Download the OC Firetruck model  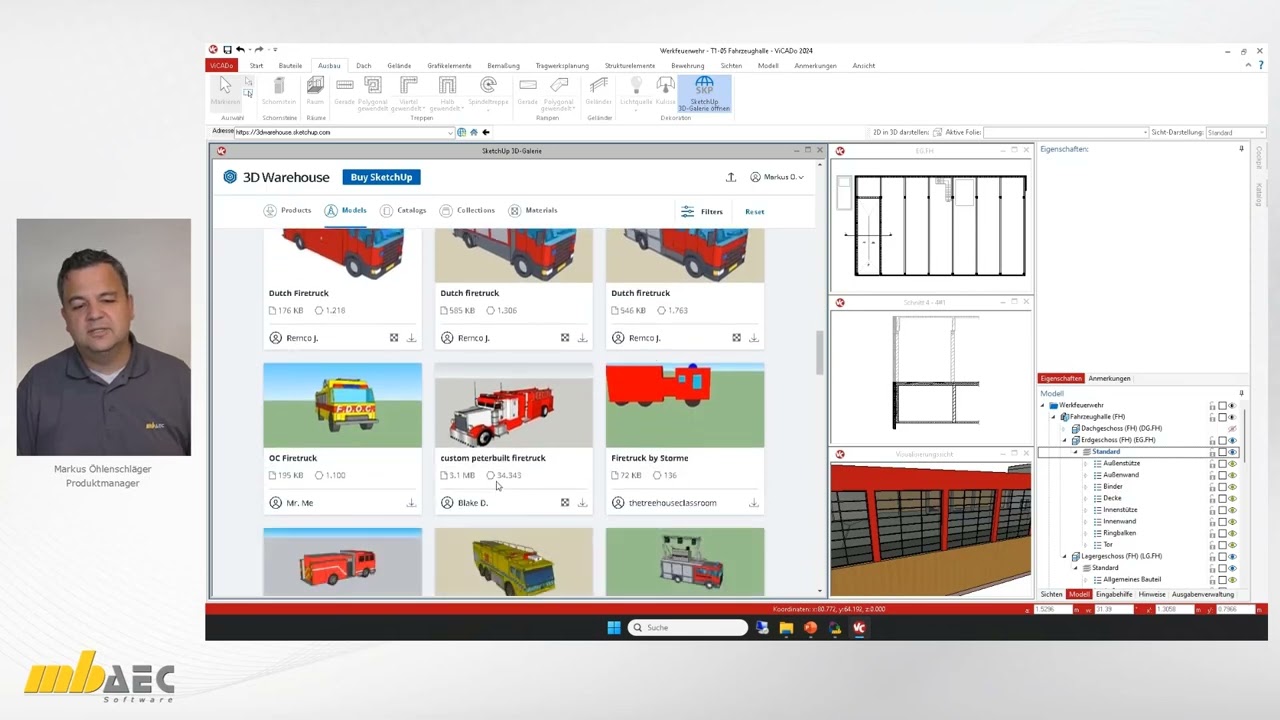(411, 503)
